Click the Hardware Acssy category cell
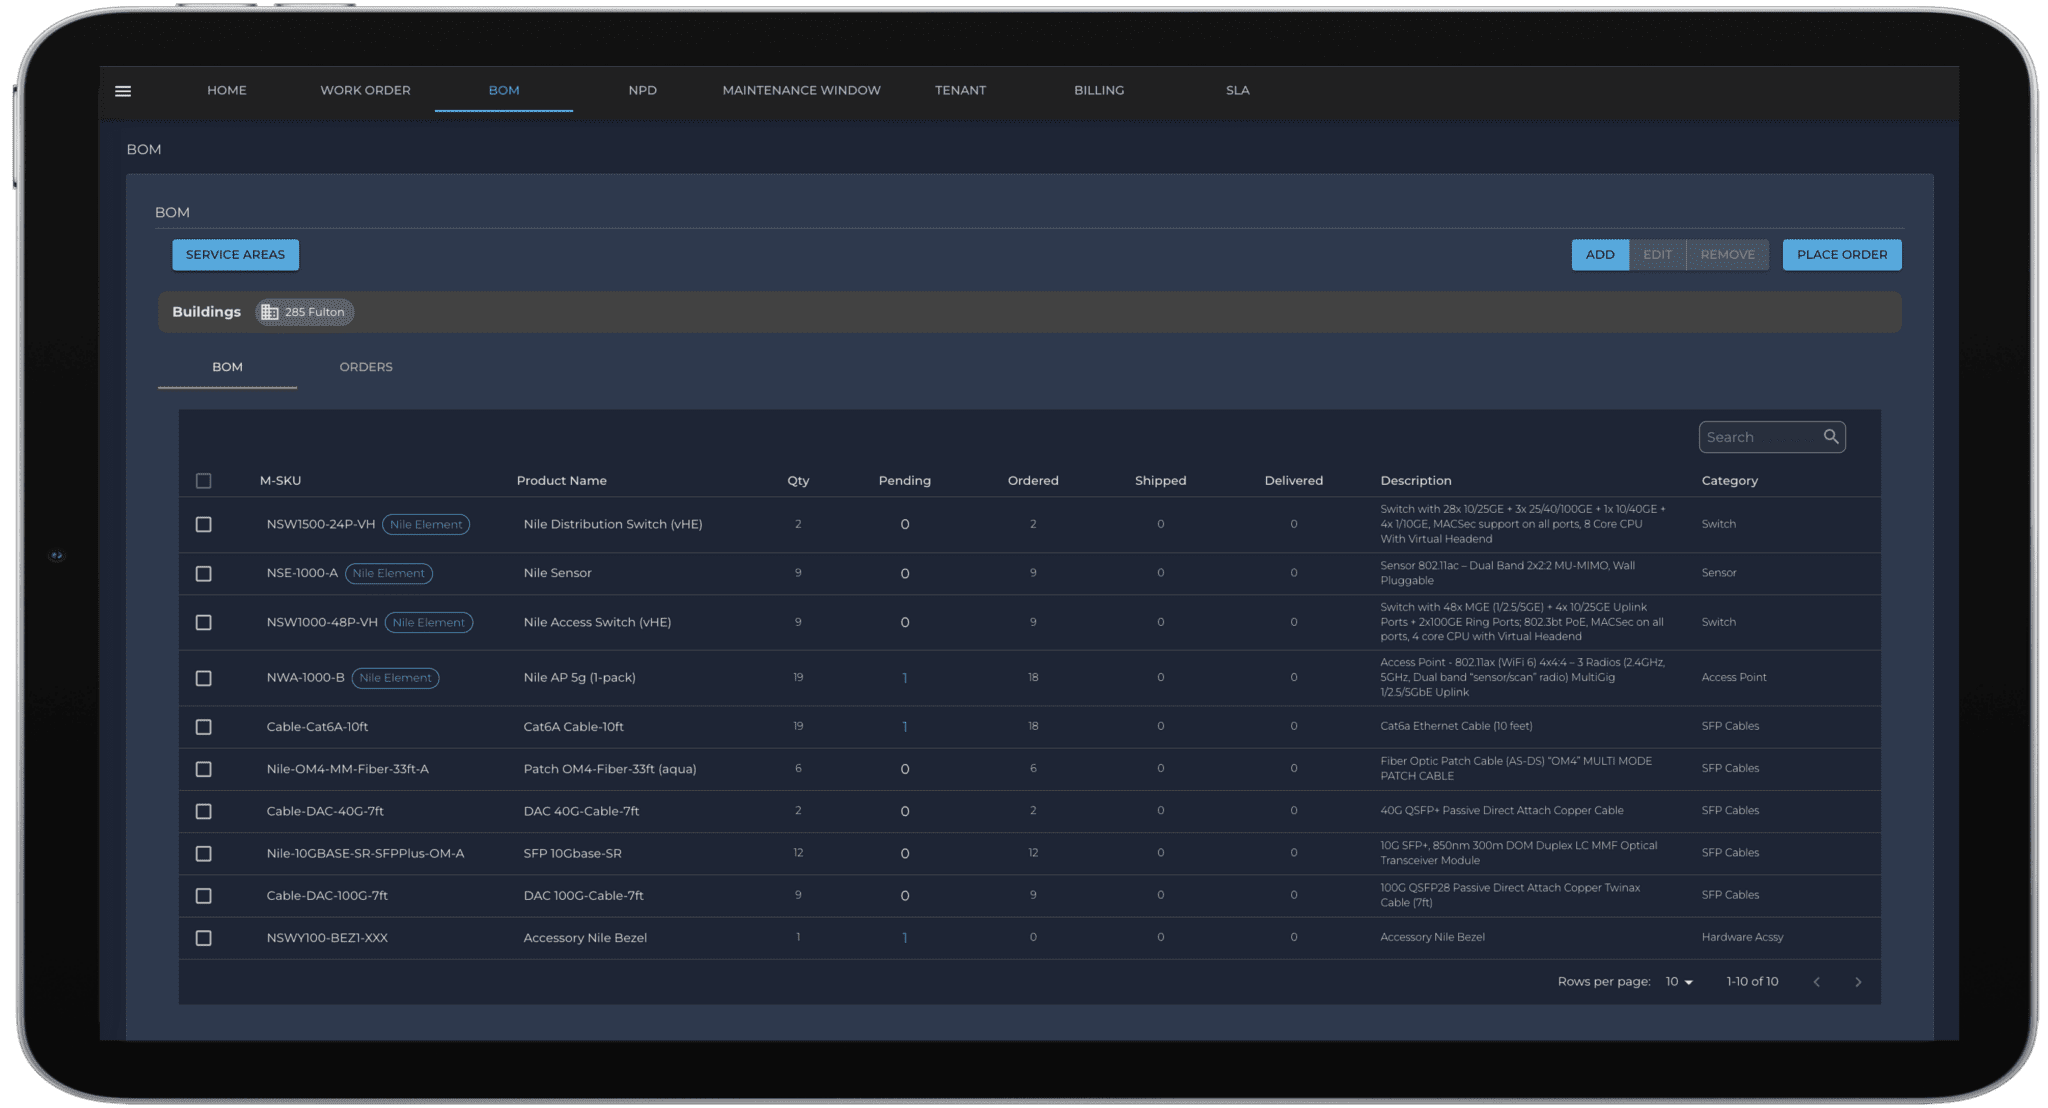Viewport: 2048px width, 1108px height. click(x=1743, y=938)
